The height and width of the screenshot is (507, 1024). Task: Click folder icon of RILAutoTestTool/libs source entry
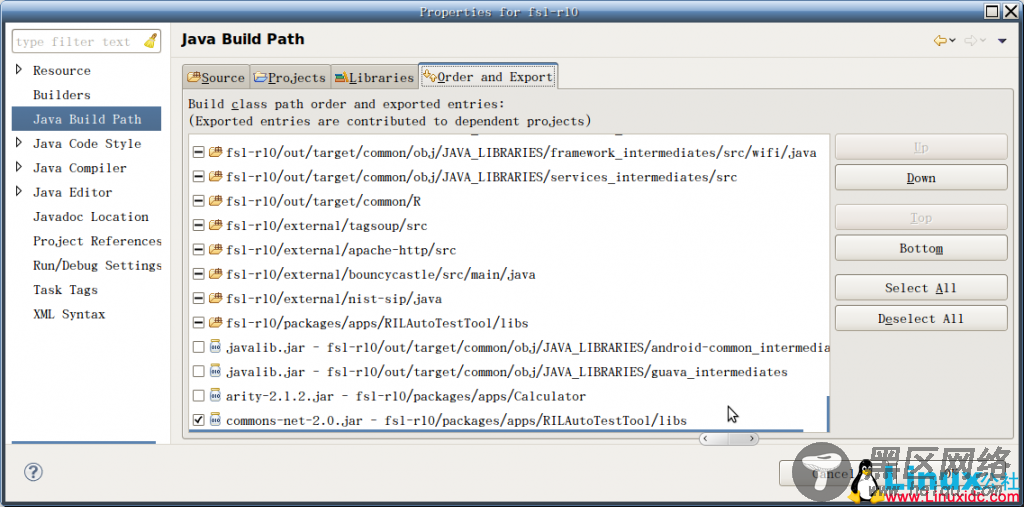pos(216,323)
